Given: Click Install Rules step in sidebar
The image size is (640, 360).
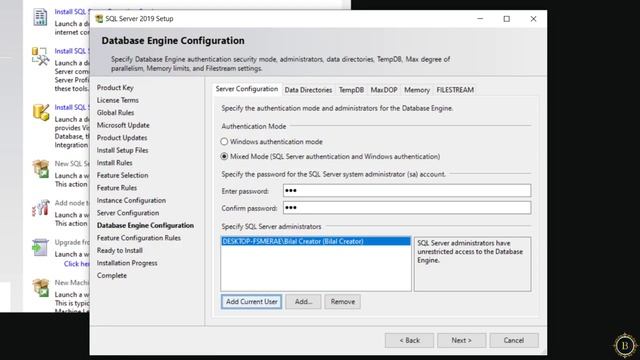Looking at the screenshot, I should 114,163.
